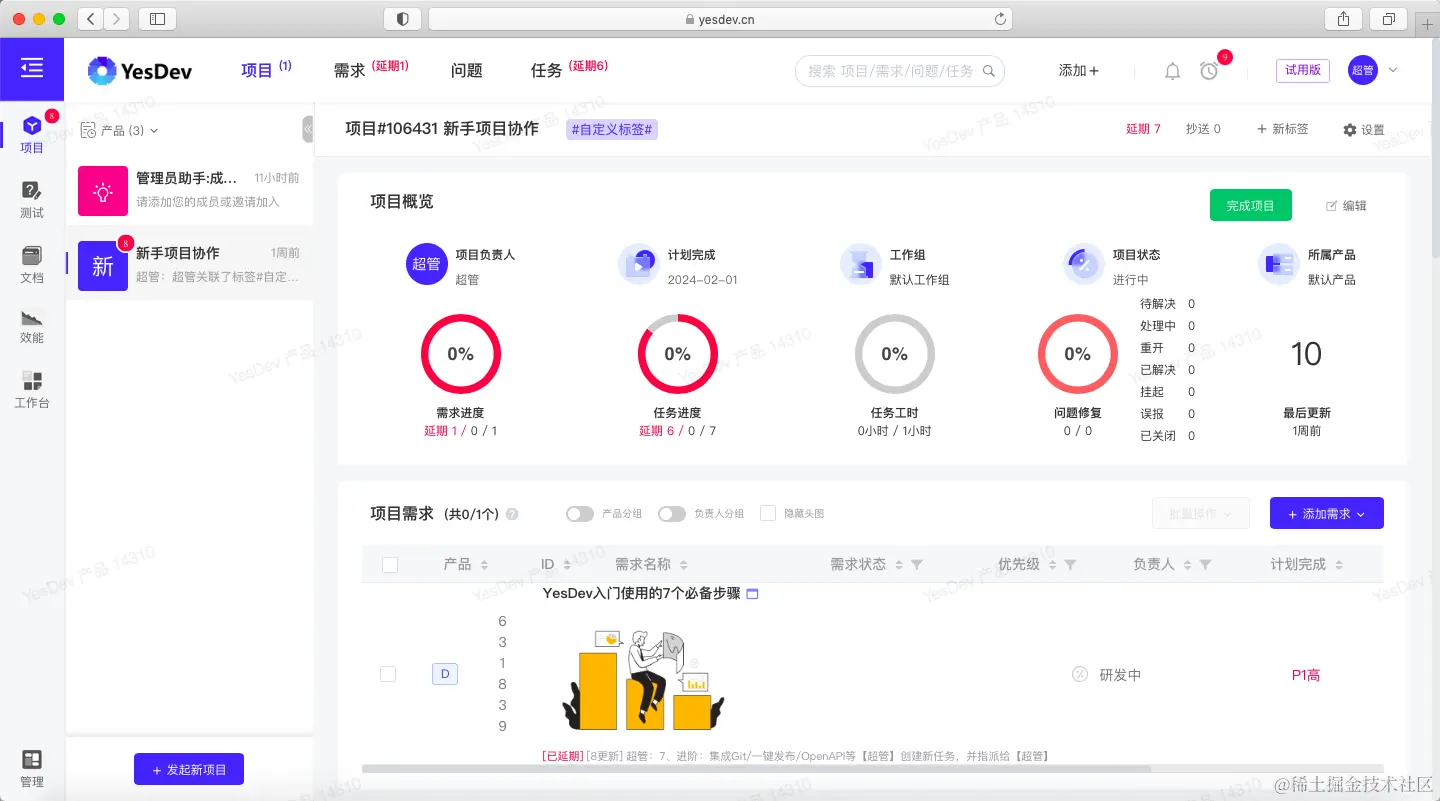The height and width of the screenshot is (801, 1440).
Task: Open the notification bell
Action: [1173, 71]
